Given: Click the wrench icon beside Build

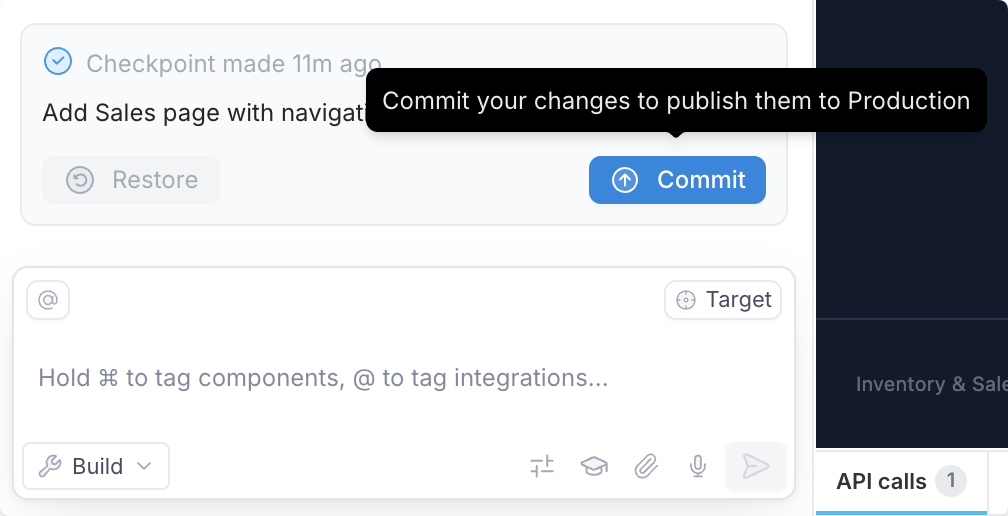Looking at the screenshot, I should click(x=50, y=466).
